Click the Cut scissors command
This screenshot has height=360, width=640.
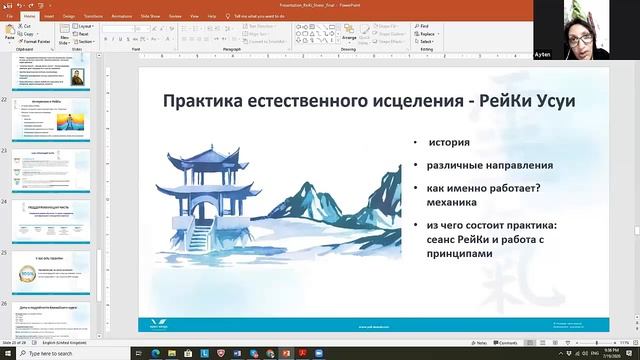tap(24, 26)
